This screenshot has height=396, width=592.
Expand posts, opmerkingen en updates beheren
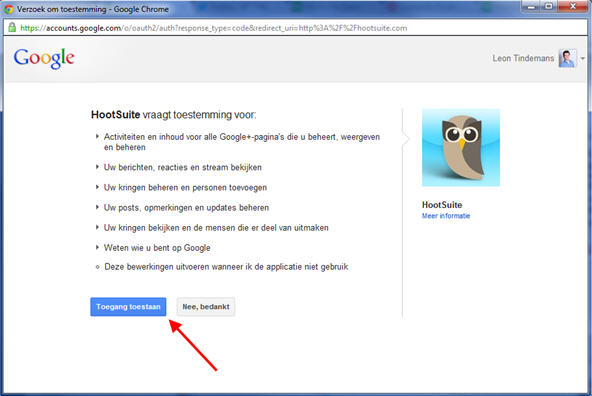pos(97,207)
